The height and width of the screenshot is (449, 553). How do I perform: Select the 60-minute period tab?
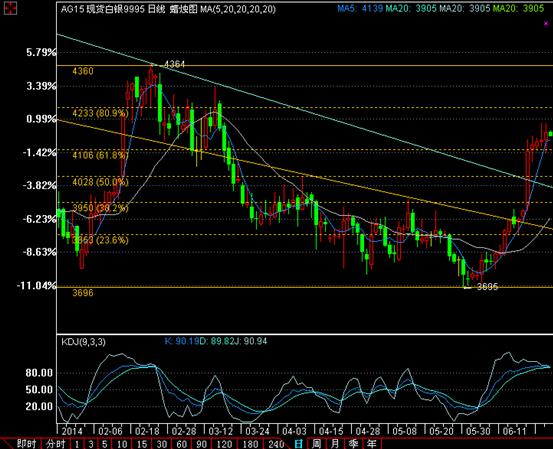click(x=181, y=444)
